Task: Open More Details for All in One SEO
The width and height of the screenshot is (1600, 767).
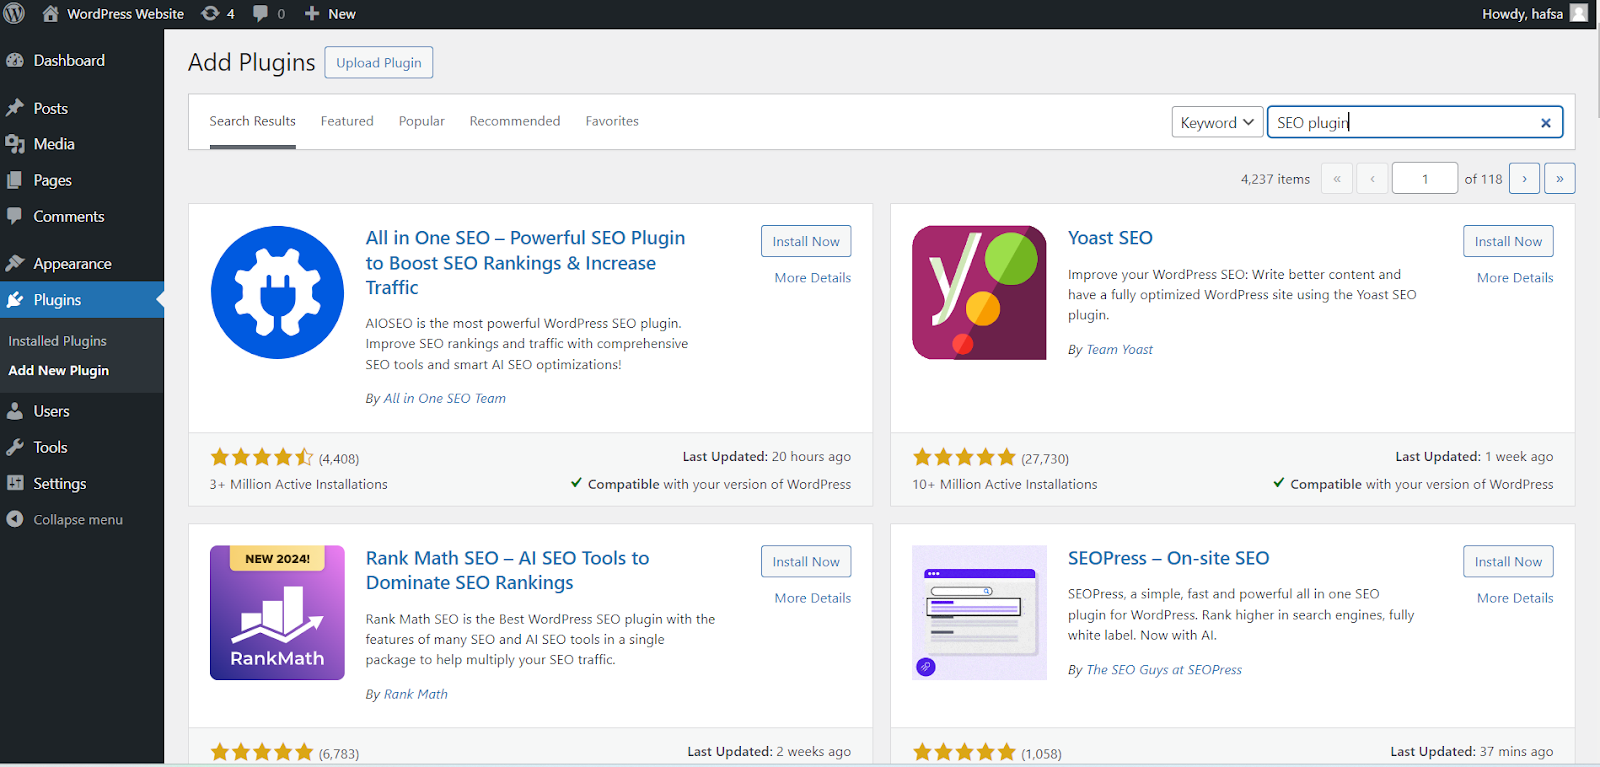Action: tap(813, 277)
